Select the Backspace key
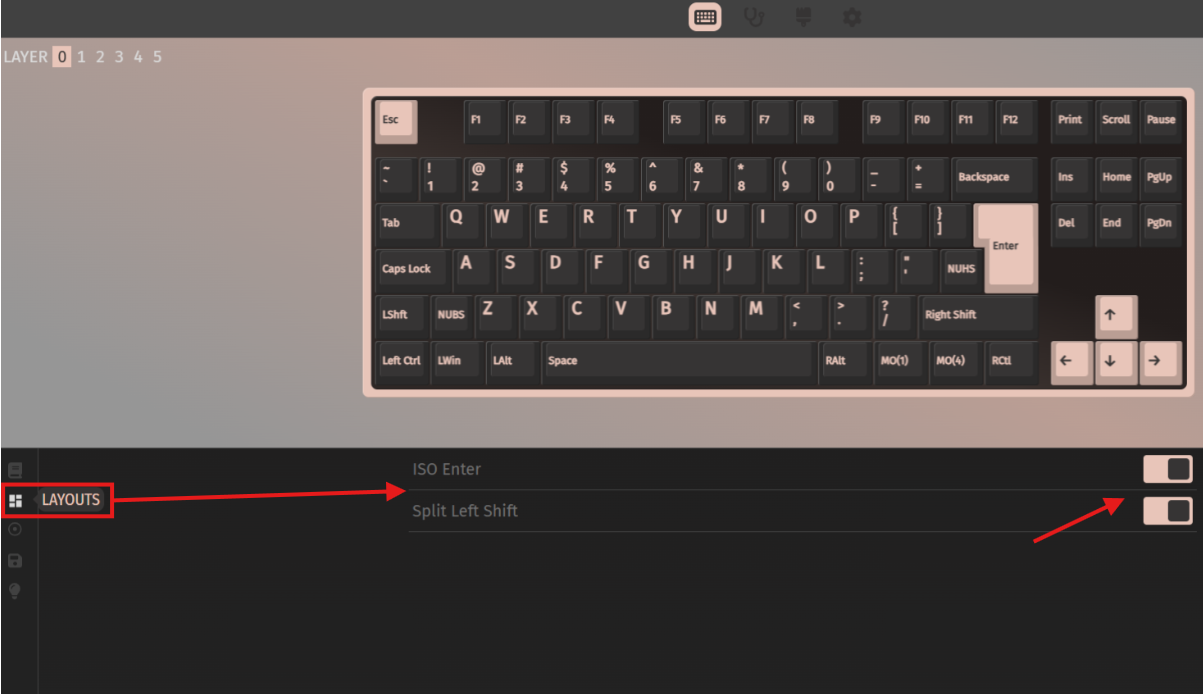 click(x=994, y=178)
